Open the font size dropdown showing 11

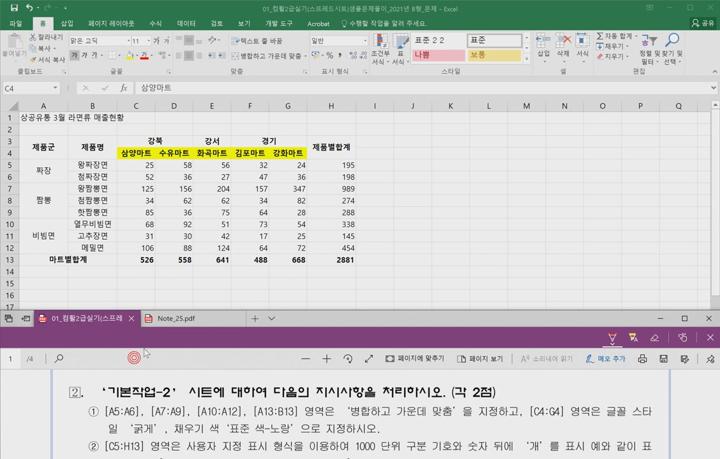(148, 41)
